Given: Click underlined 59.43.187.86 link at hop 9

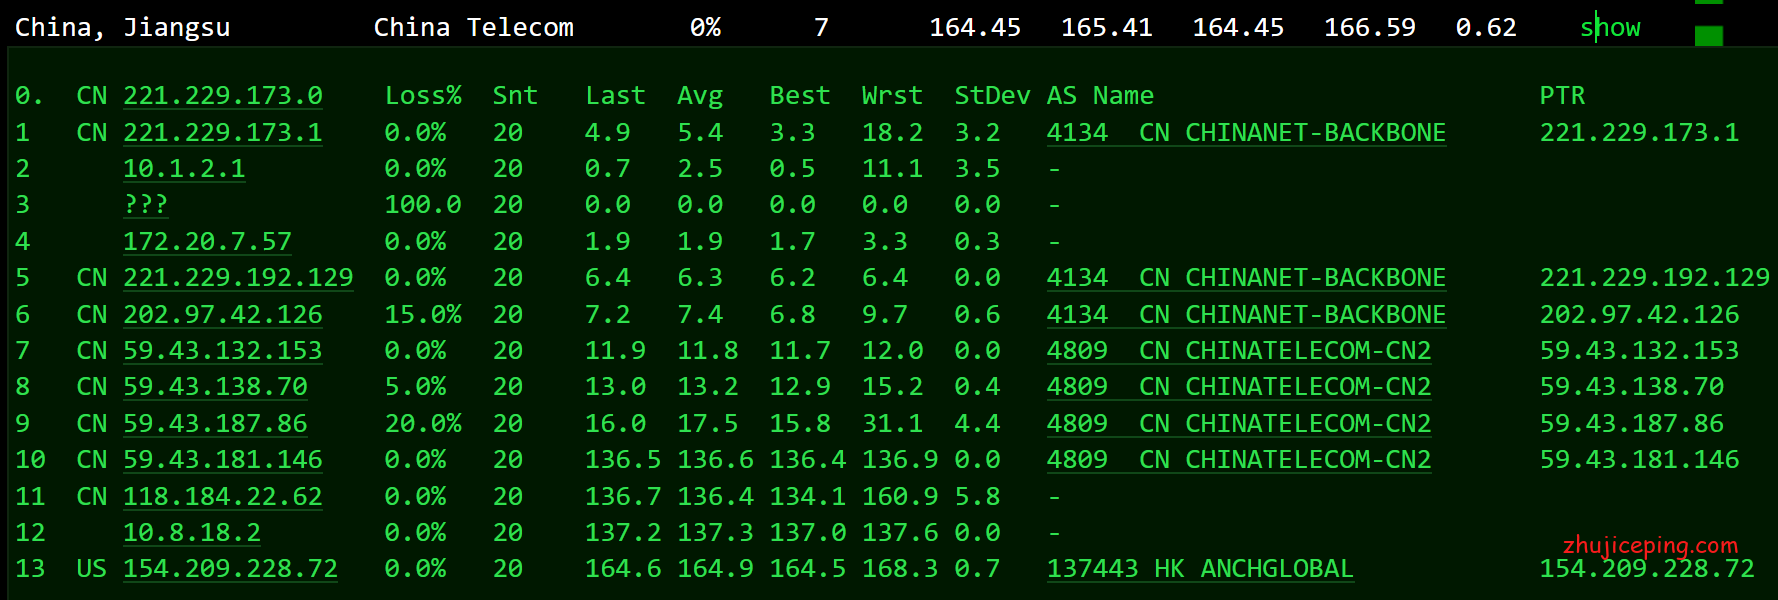Looking at the screenshot, I should coord(215,424).
